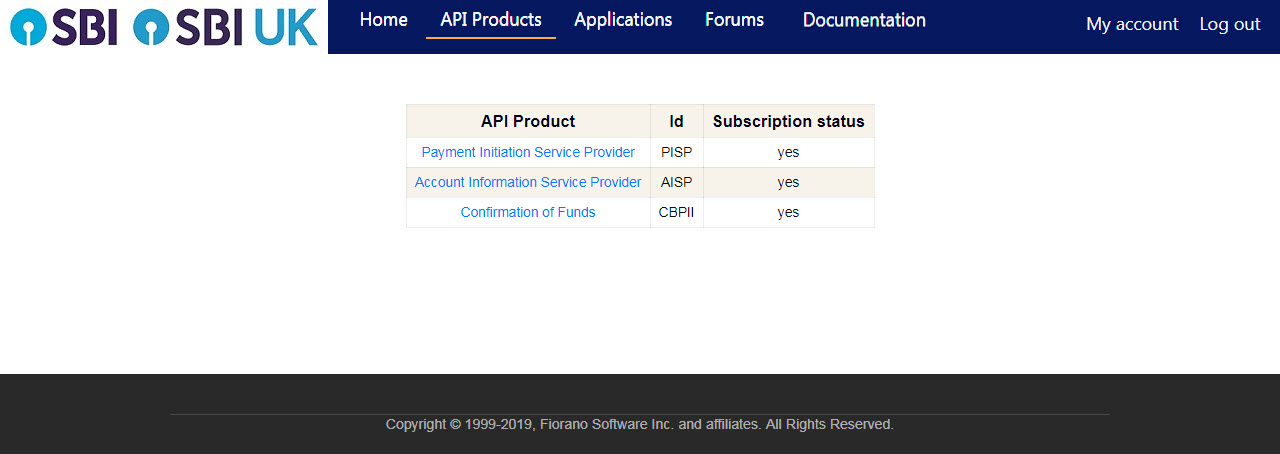Click the Fiorano copyright footer text

[x=640, y=425]
